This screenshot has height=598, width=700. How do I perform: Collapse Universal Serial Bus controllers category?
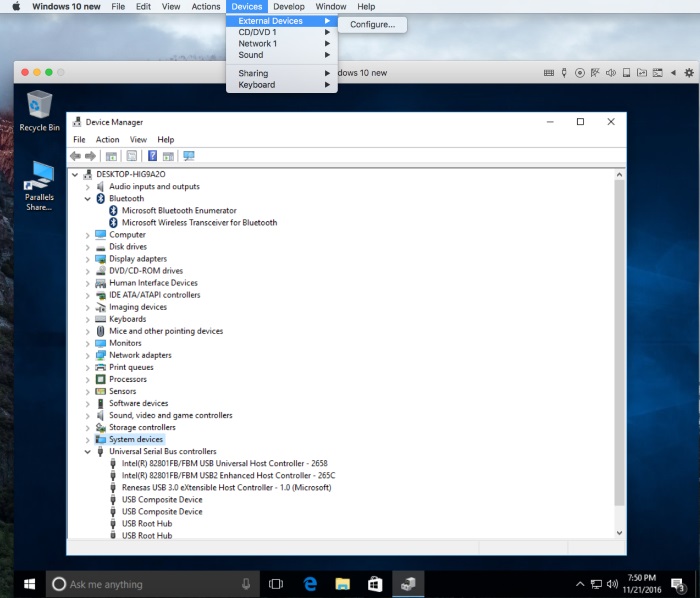point(88,452)
